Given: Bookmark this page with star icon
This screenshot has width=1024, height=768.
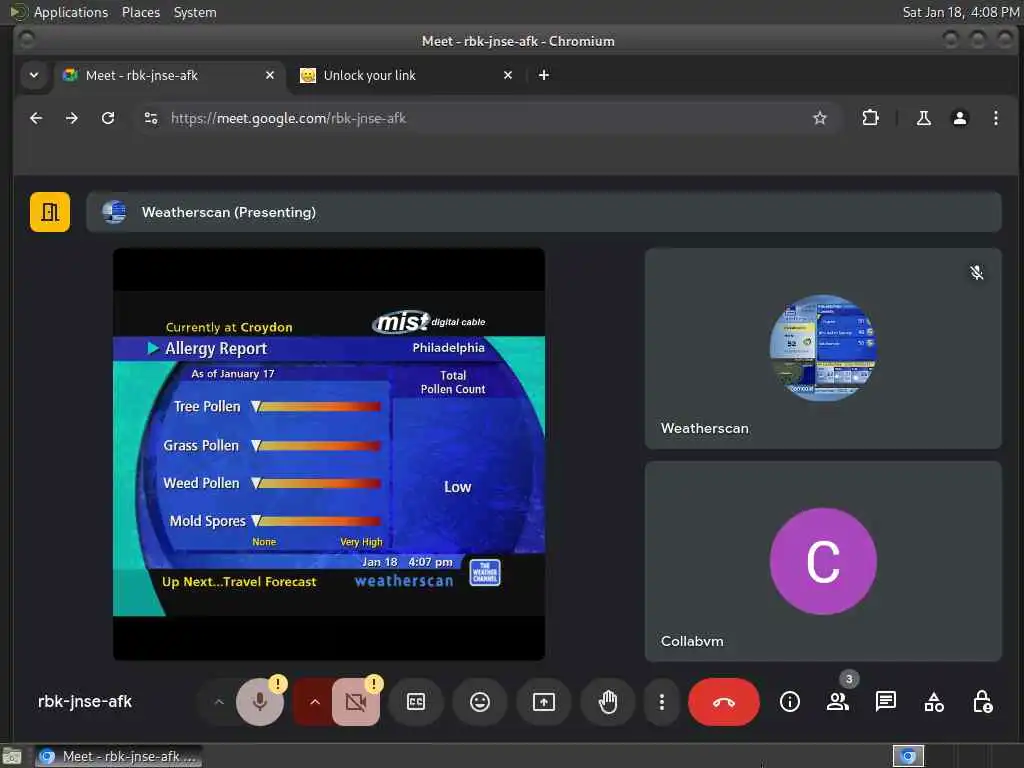Looking at the screenshot, I should click(820, 118).
